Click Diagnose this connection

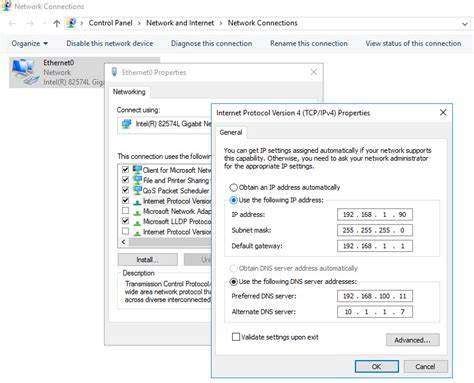[x=211, y=44]
